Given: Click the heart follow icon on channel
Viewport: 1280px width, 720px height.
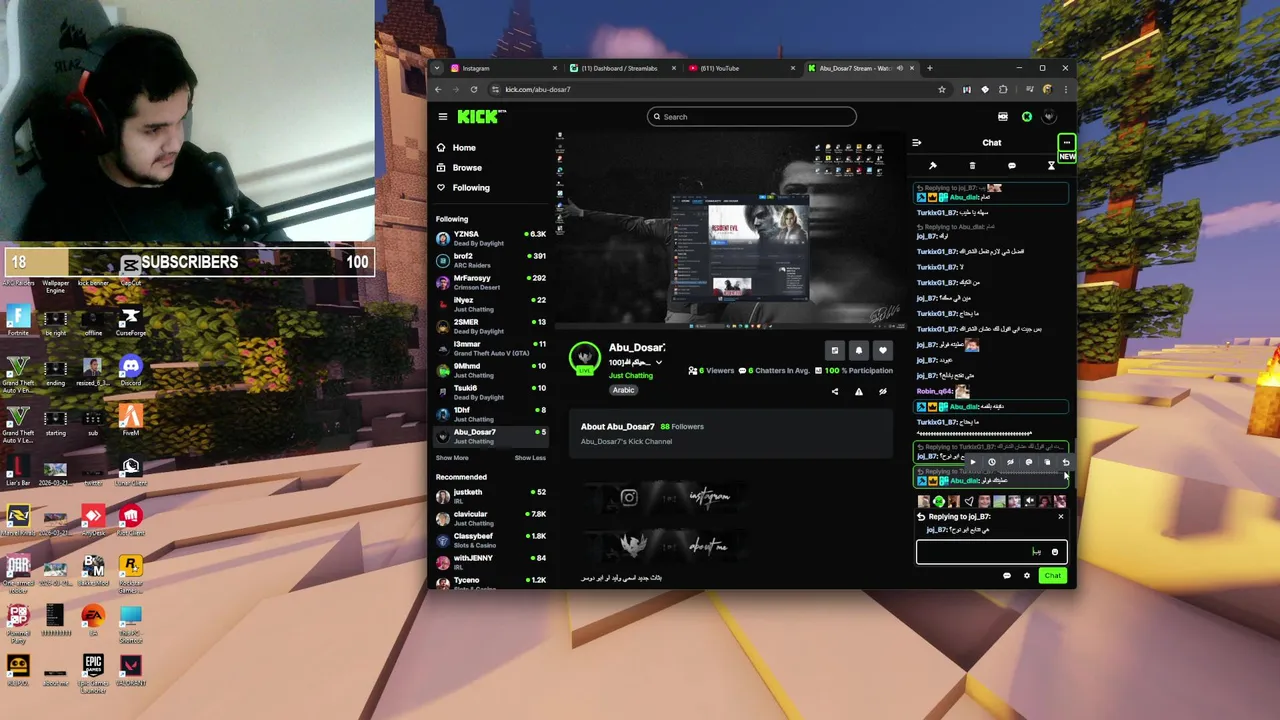Looking at the screenshot, I should click(x=882, y=350).
